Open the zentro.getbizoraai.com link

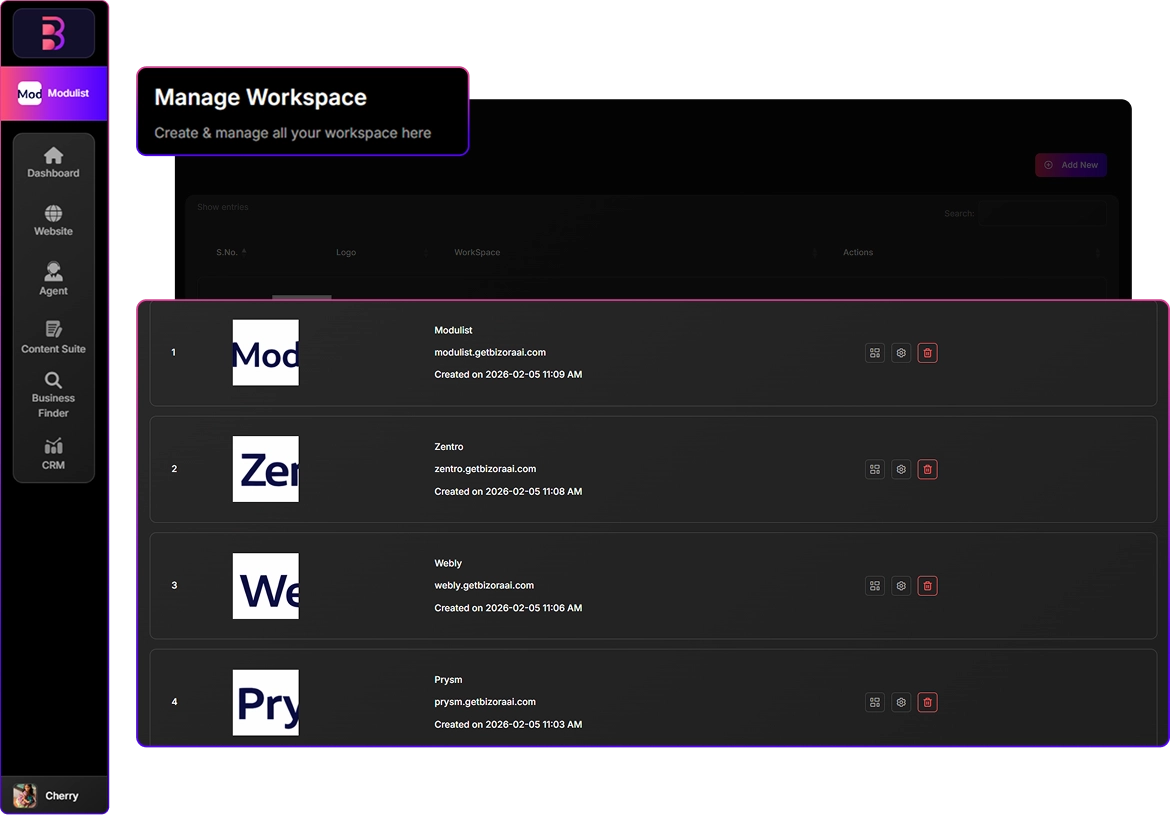(x=485, y=469)
